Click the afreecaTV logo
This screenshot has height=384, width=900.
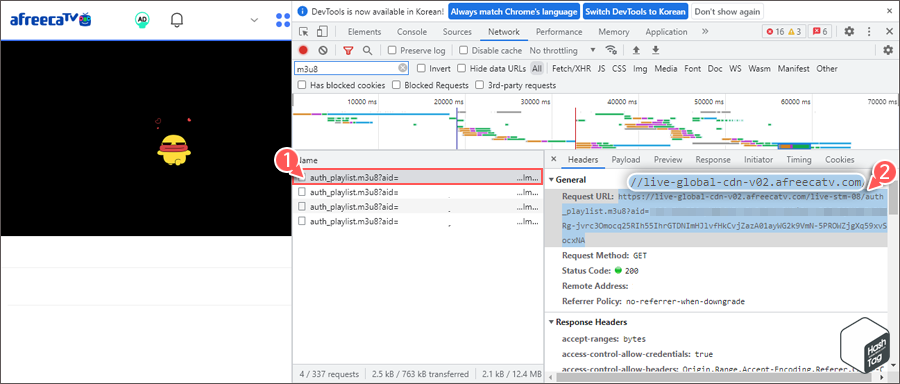click(x=51, y=20)
